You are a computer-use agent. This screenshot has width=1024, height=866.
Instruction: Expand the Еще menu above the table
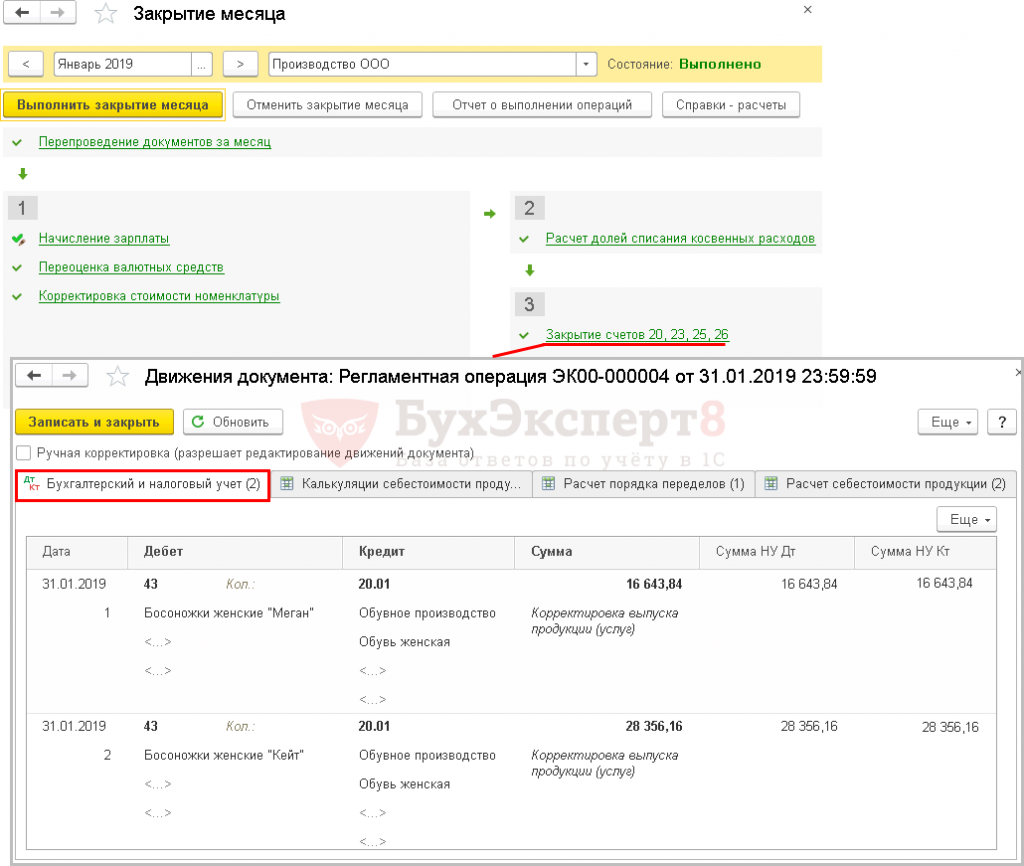coord(967,520)
